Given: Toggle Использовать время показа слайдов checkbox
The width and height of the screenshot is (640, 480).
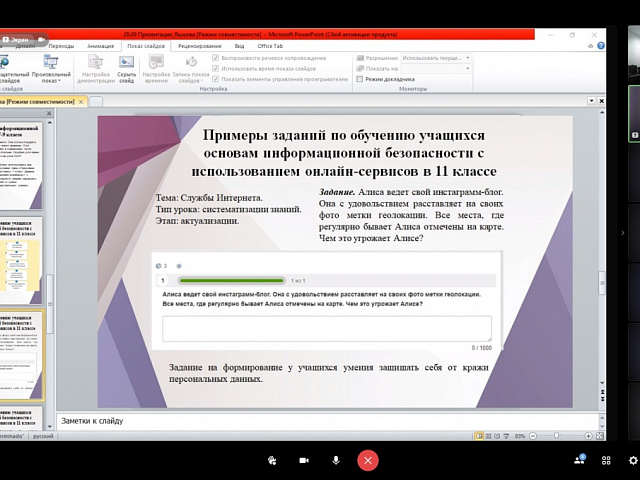Looking at the screenshot, I should coord(215,68).
